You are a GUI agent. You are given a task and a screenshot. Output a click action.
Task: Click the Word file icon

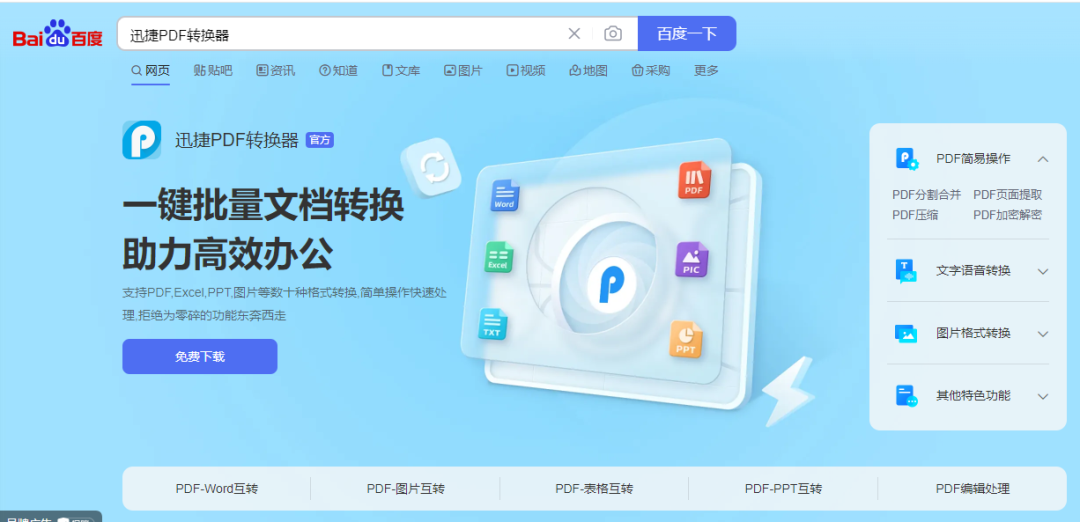point(505,196)
